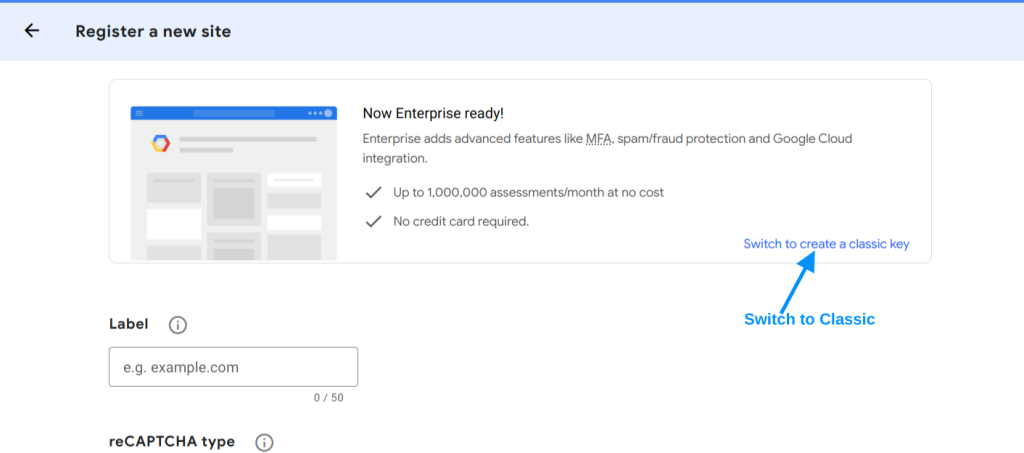Click the blue annotation arrow
Screen dimensions: 1024x453
(x=797, y=283)
